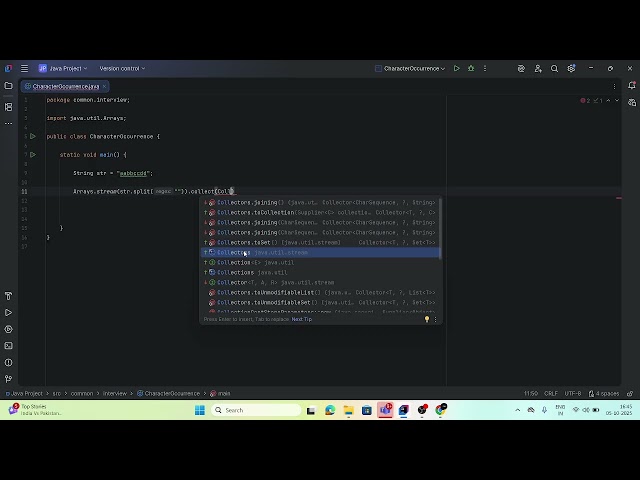Open CharacterOccurrence run configuration dropdown
Viewport: 640px width, 480px height.
point(410,69)
